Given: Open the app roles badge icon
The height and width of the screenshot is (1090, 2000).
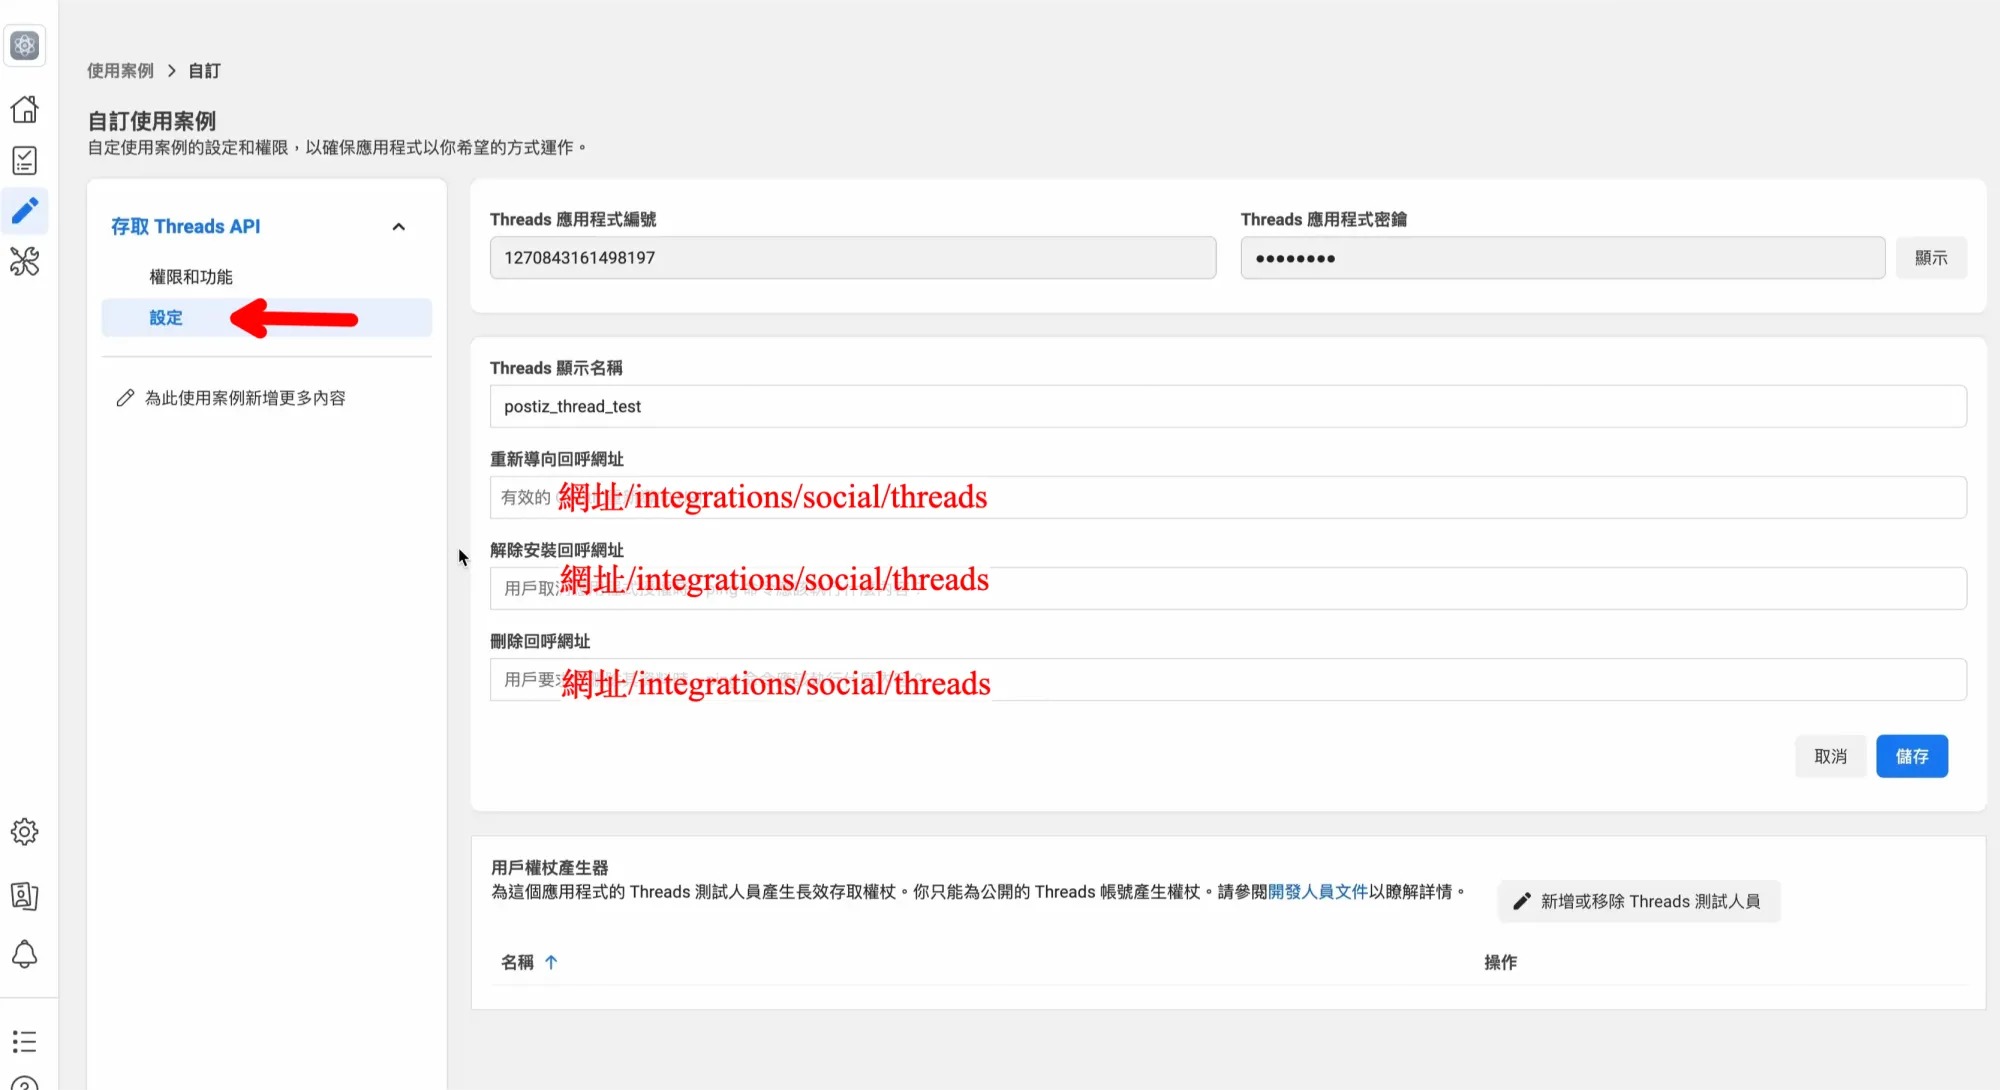Looking at the screenshot, I should click(x=25, y=896).
